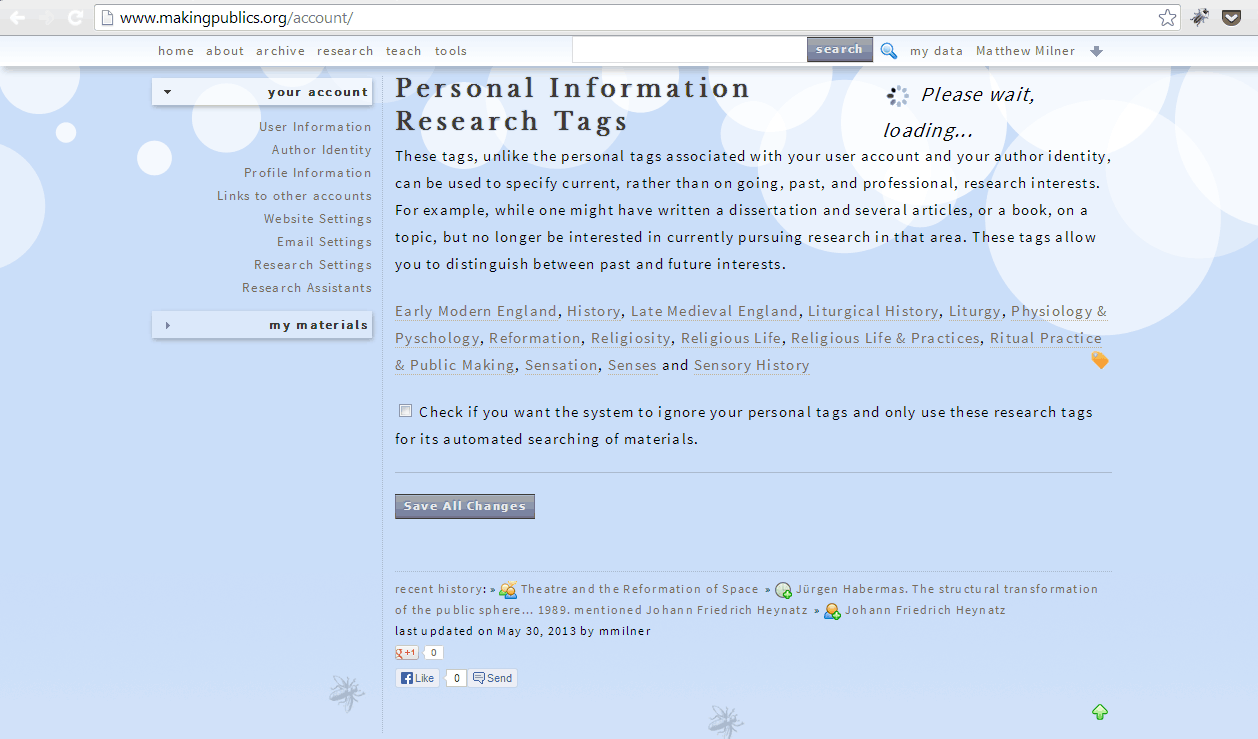
Task: Select the Senses tag
Action: (633, 365)
